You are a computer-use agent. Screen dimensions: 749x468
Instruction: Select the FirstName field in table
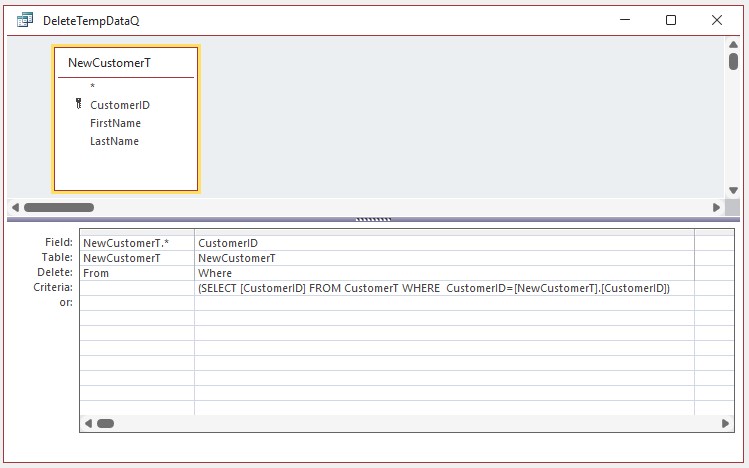coord(115,123)
